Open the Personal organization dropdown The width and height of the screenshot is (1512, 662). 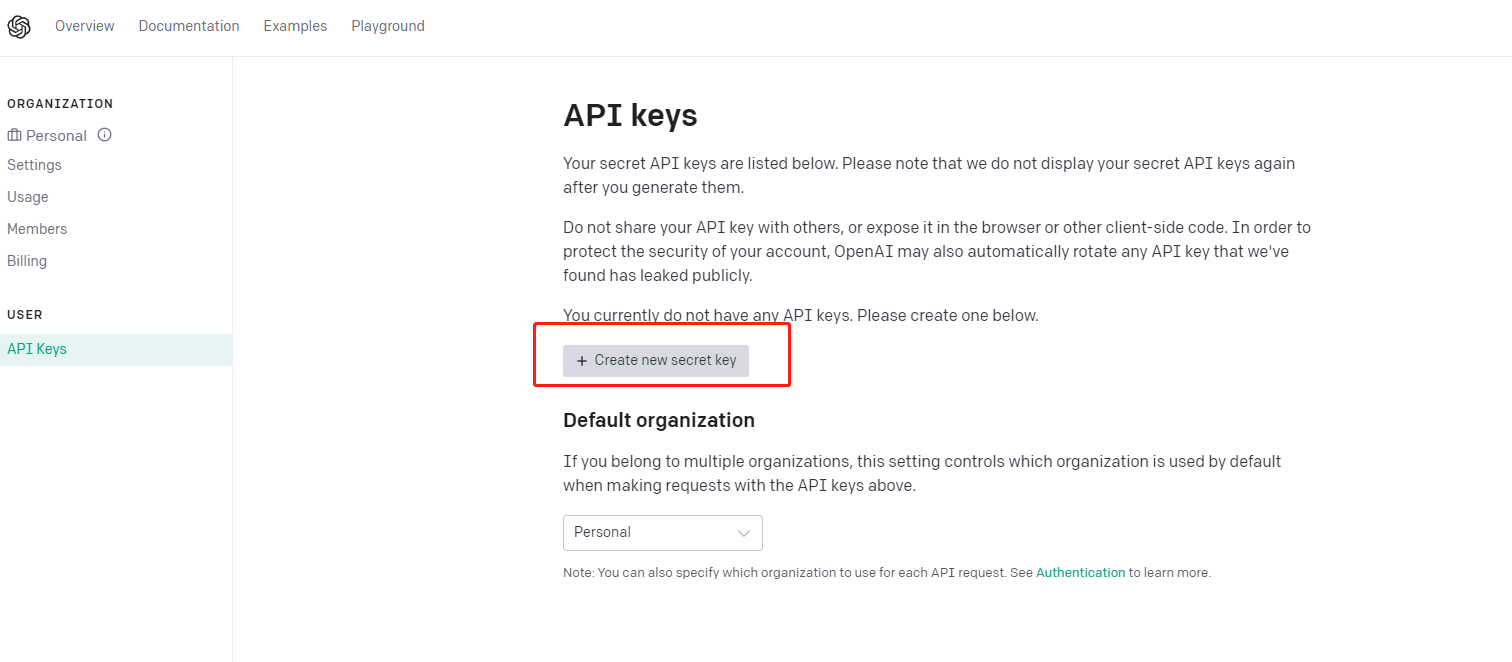click(x=663, y=533)
